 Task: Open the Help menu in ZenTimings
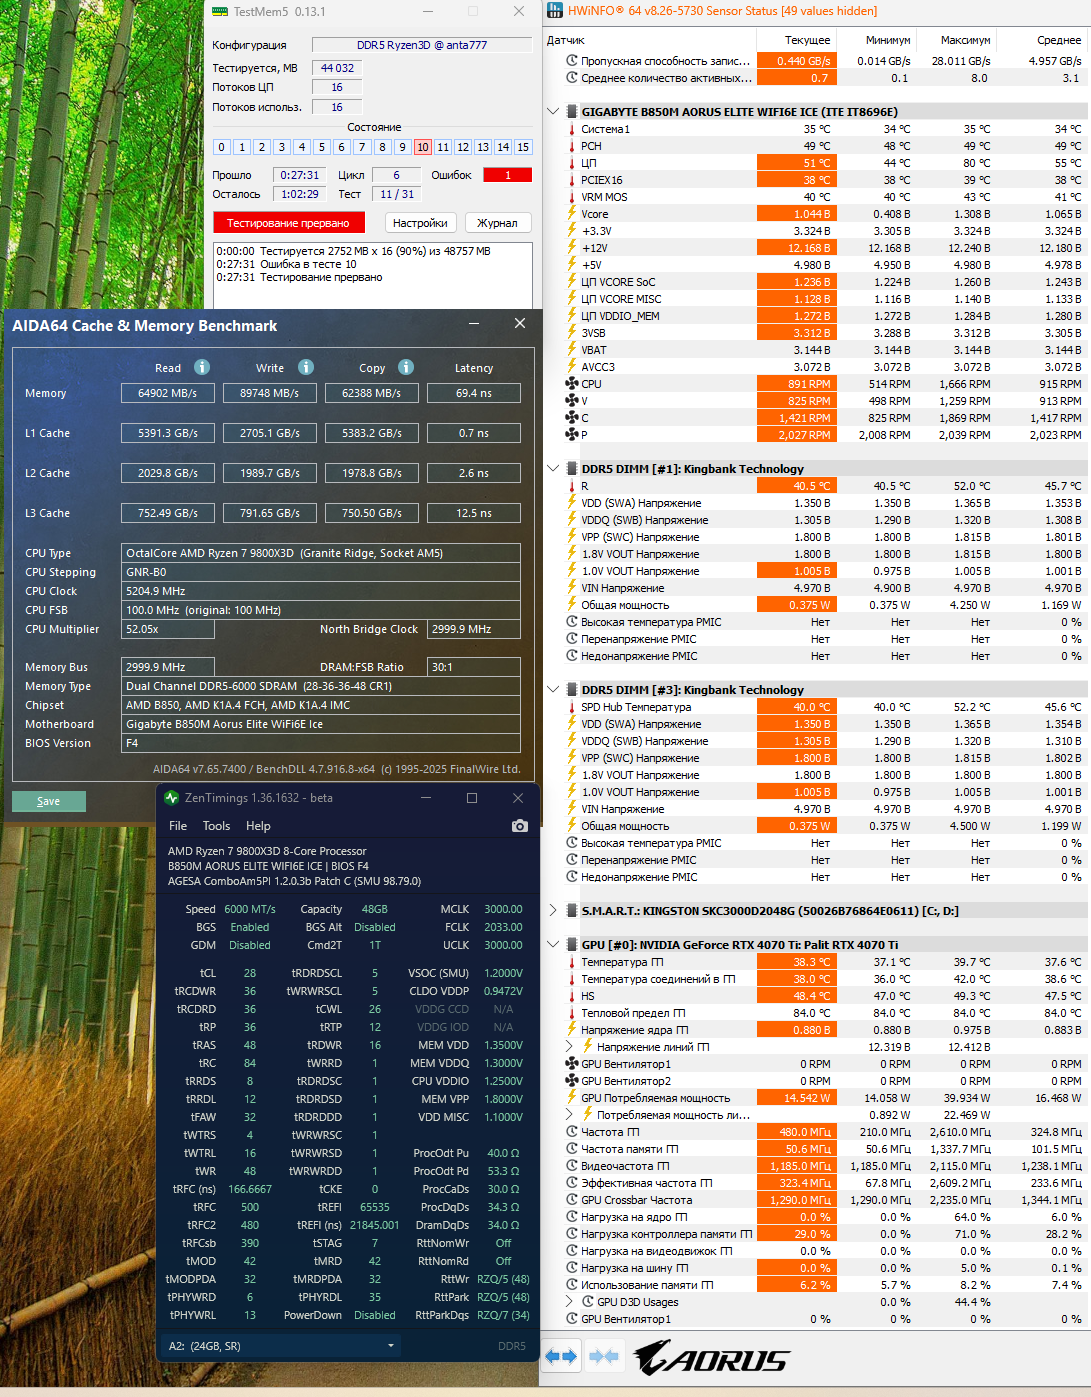click(258, 826)
